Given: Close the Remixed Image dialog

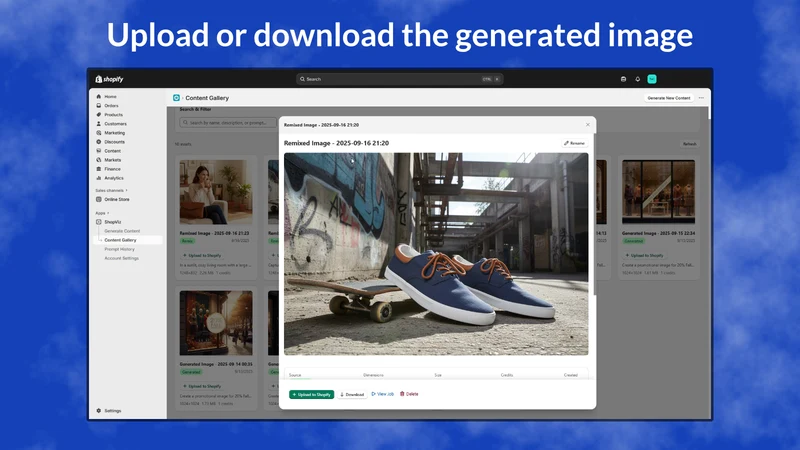Looking at the screenshot, I should click(x=588, y=124).
